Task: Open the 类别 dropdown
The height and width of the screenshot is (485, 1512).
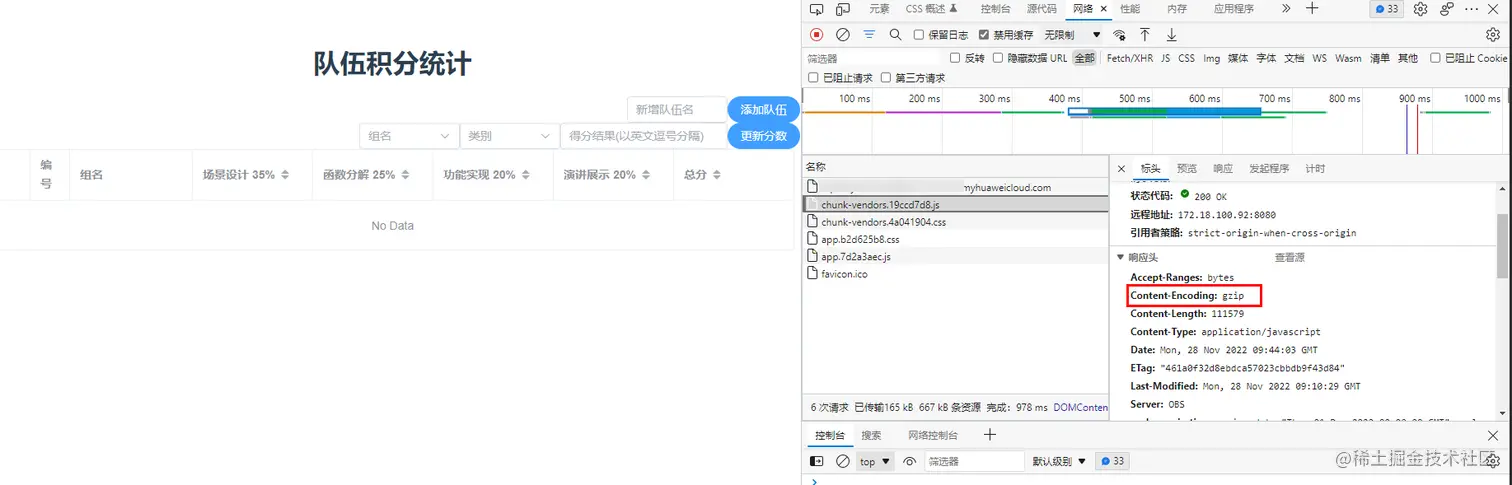Action: pyautogui.click(x=509, y=136)
